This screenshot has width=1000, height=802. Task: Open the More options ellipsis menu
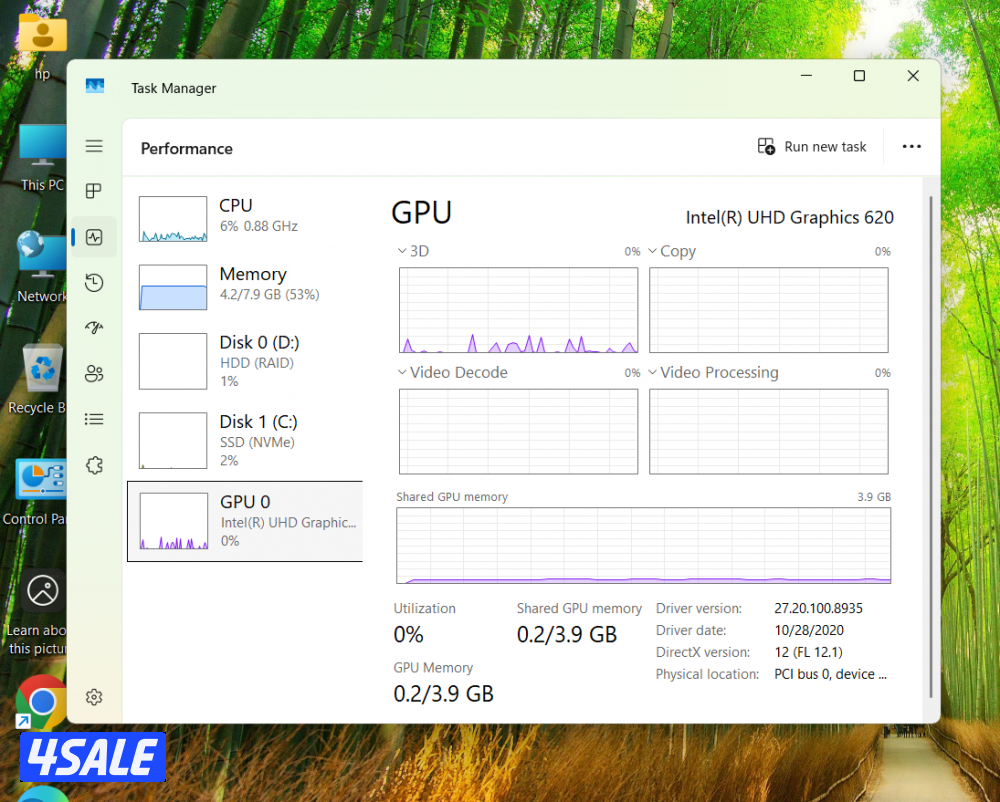911,146
